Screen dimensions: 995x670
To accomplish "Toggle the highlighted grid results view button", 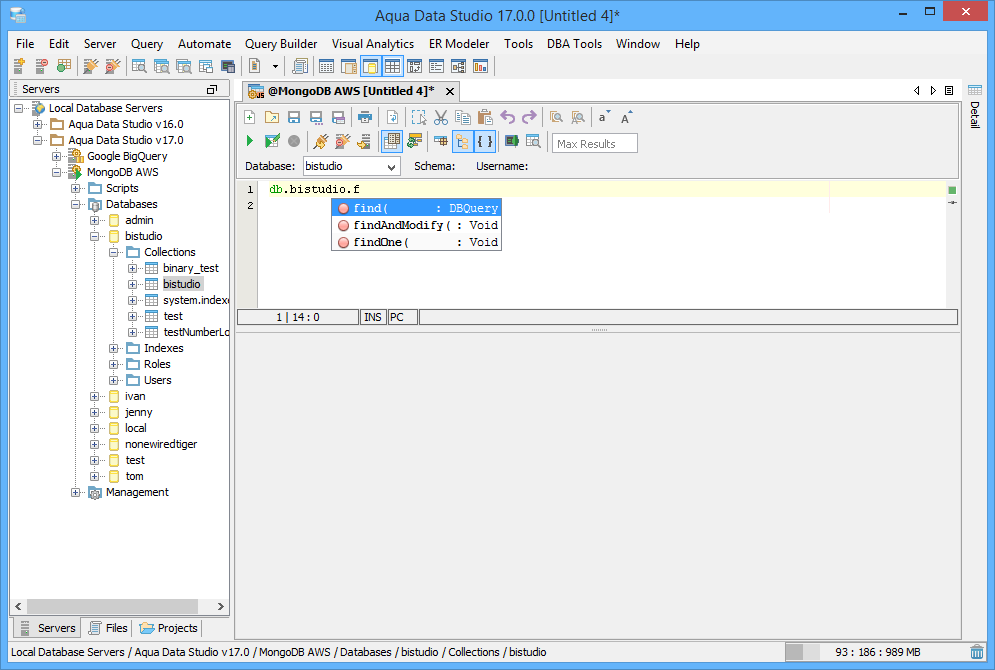I will (392, 141).
